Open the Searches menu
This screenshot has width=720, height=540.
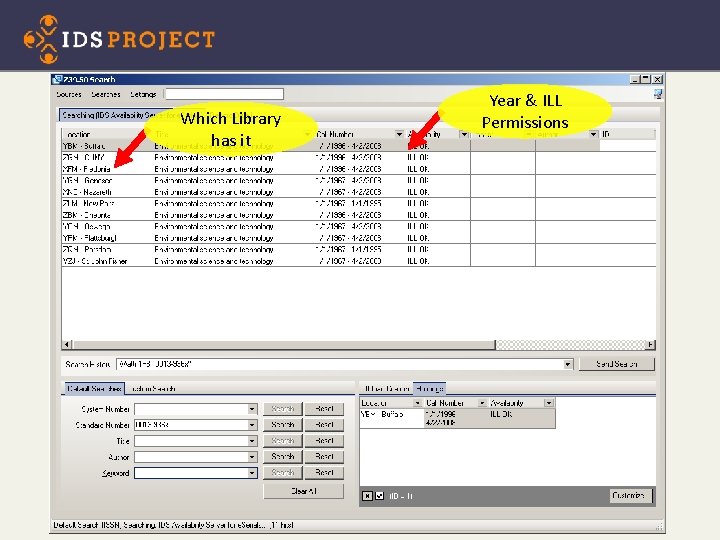coord(106,94)
